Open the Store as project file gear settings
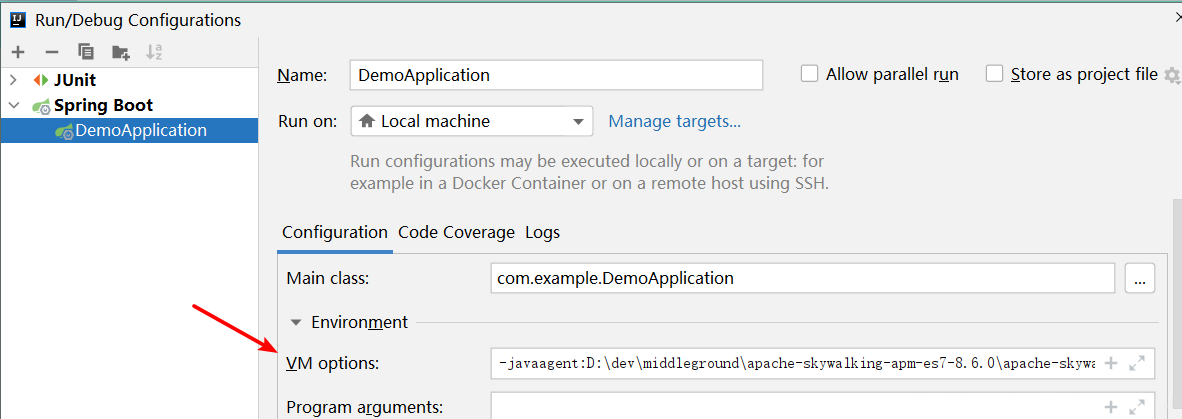The width and height of the screenshot is (1182, 419). tap(1171, 75)
